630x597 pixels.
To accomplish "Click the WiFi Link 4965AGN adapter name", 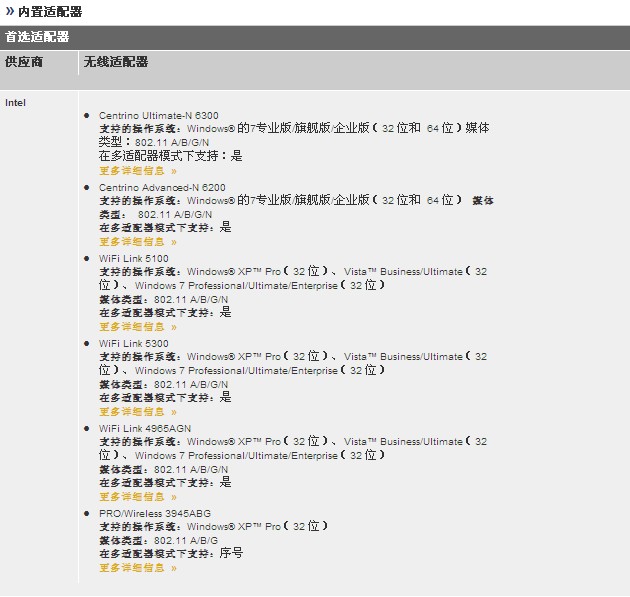I will pos(144,429).
